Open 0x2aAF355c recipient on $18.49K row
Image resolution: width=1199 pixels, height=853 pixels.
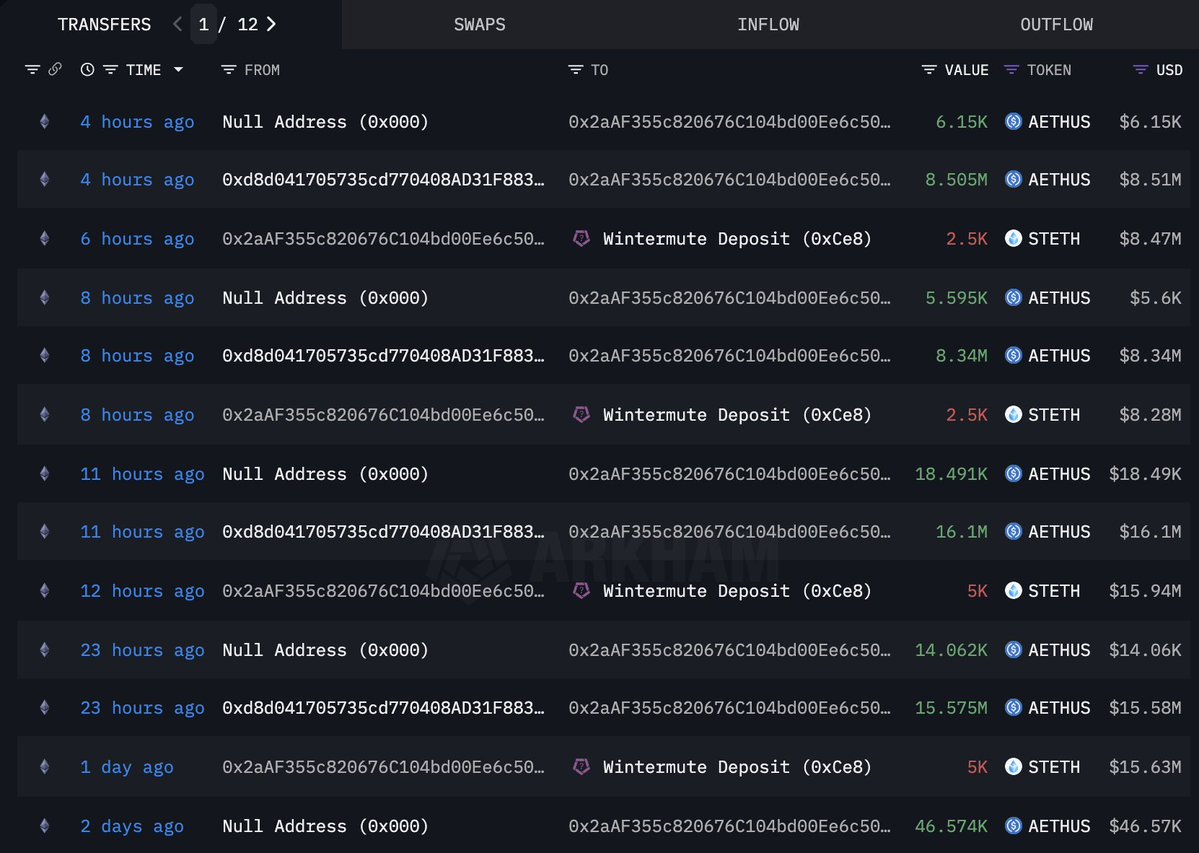pos(729,474)
